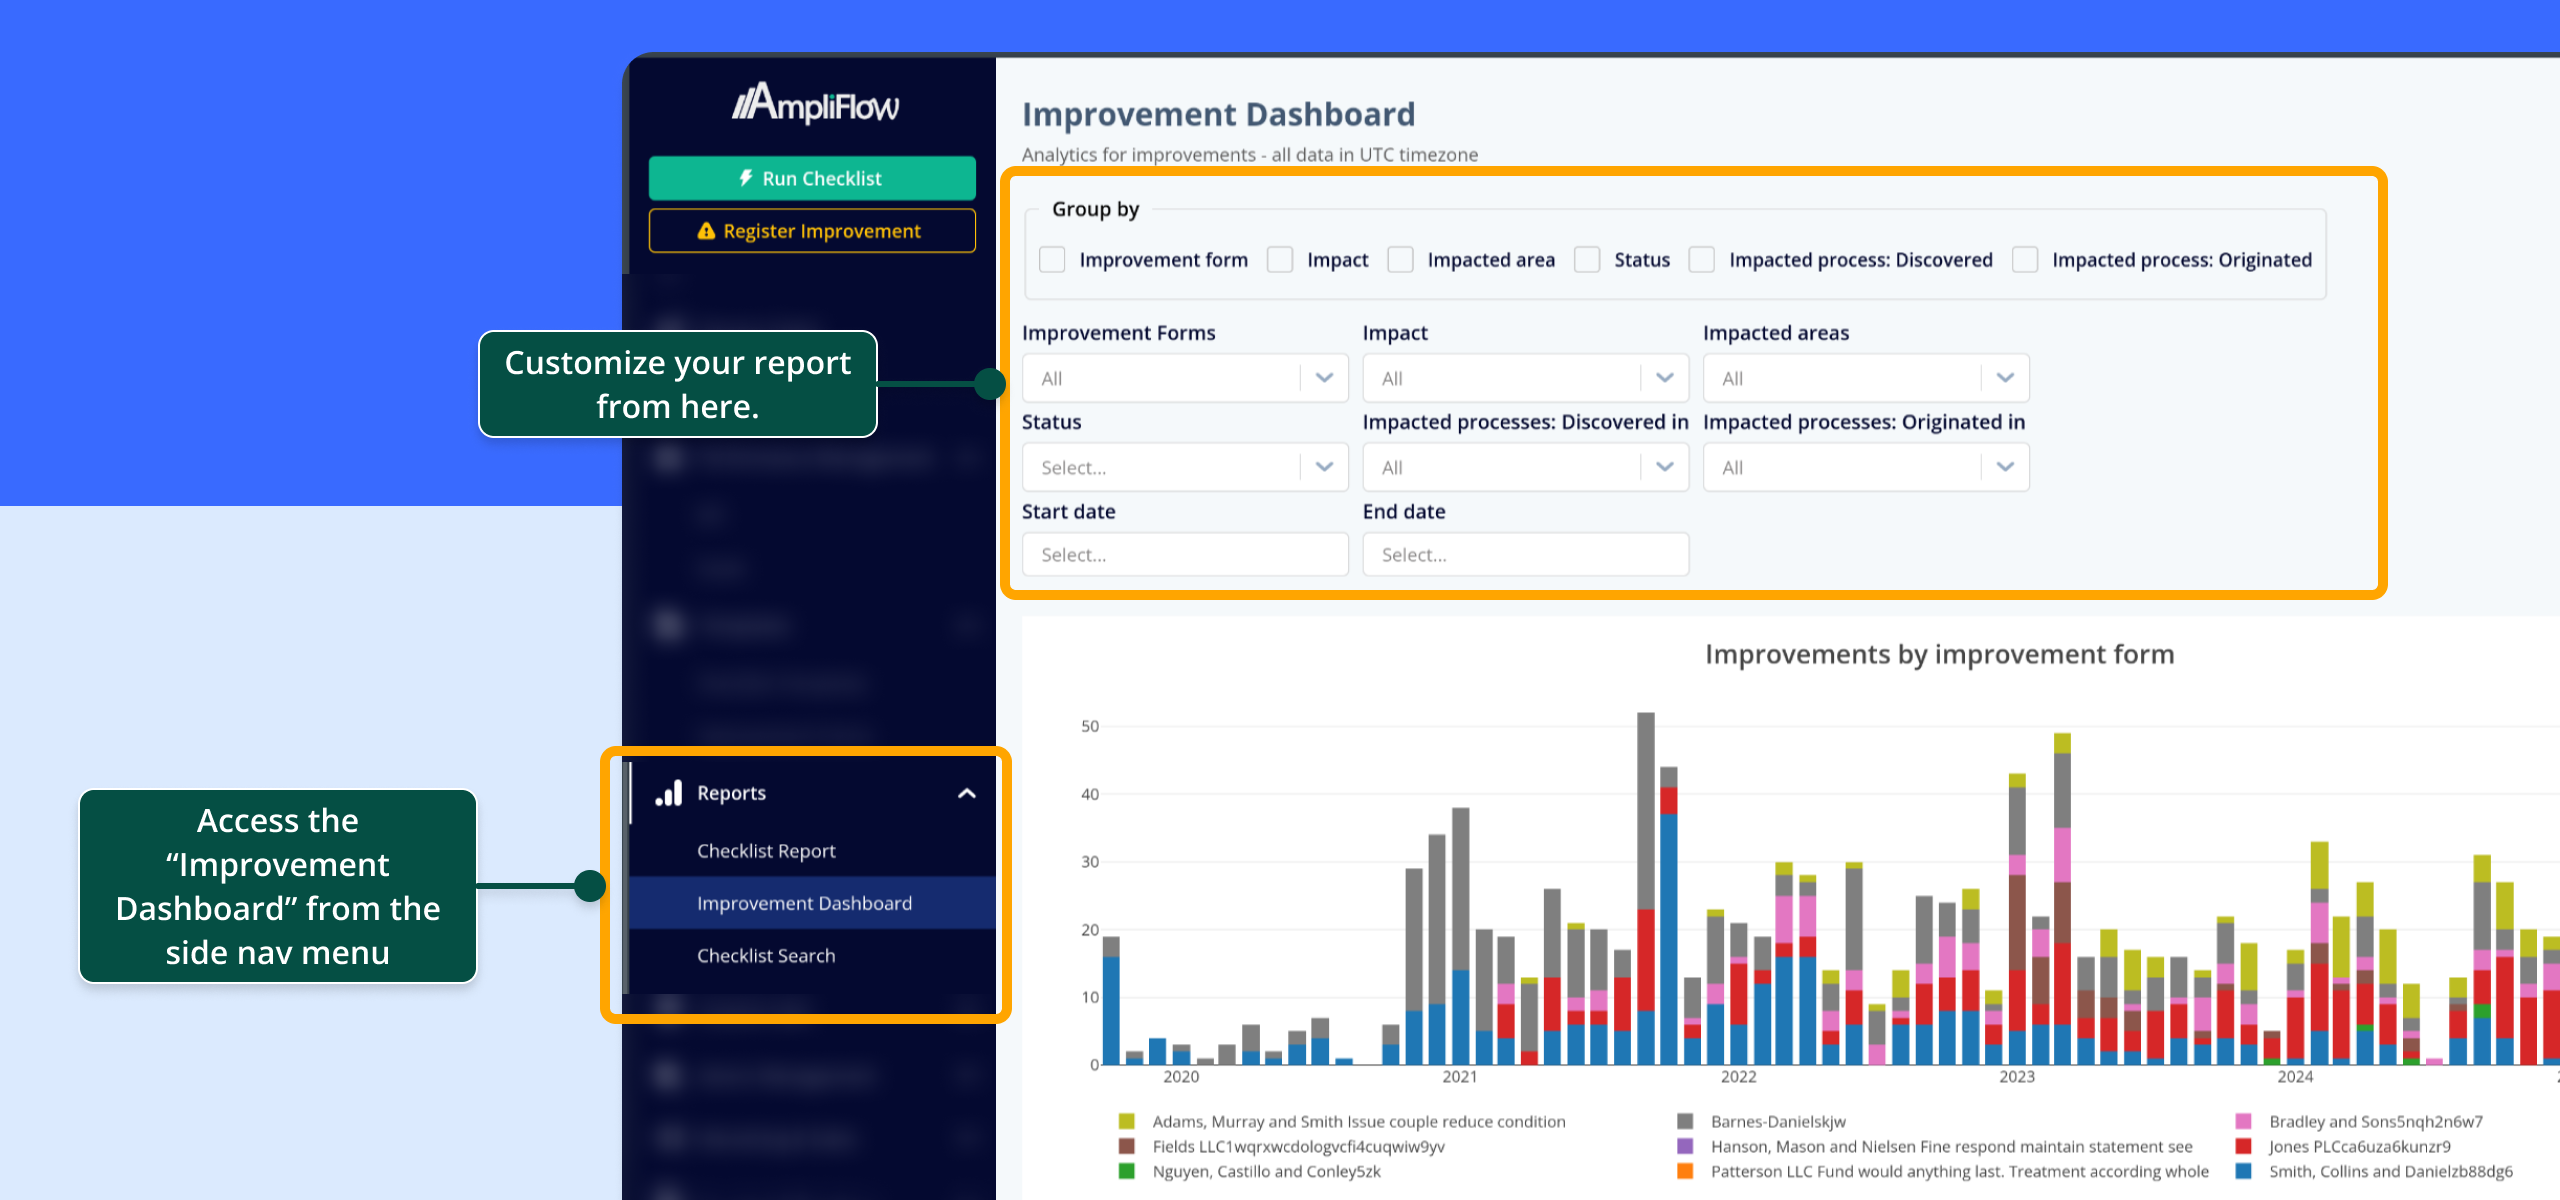Expand the Impacted areas dropdown
Image resolution: width=2560 pixels, height=1200 pixels.
pos(1865,378)
